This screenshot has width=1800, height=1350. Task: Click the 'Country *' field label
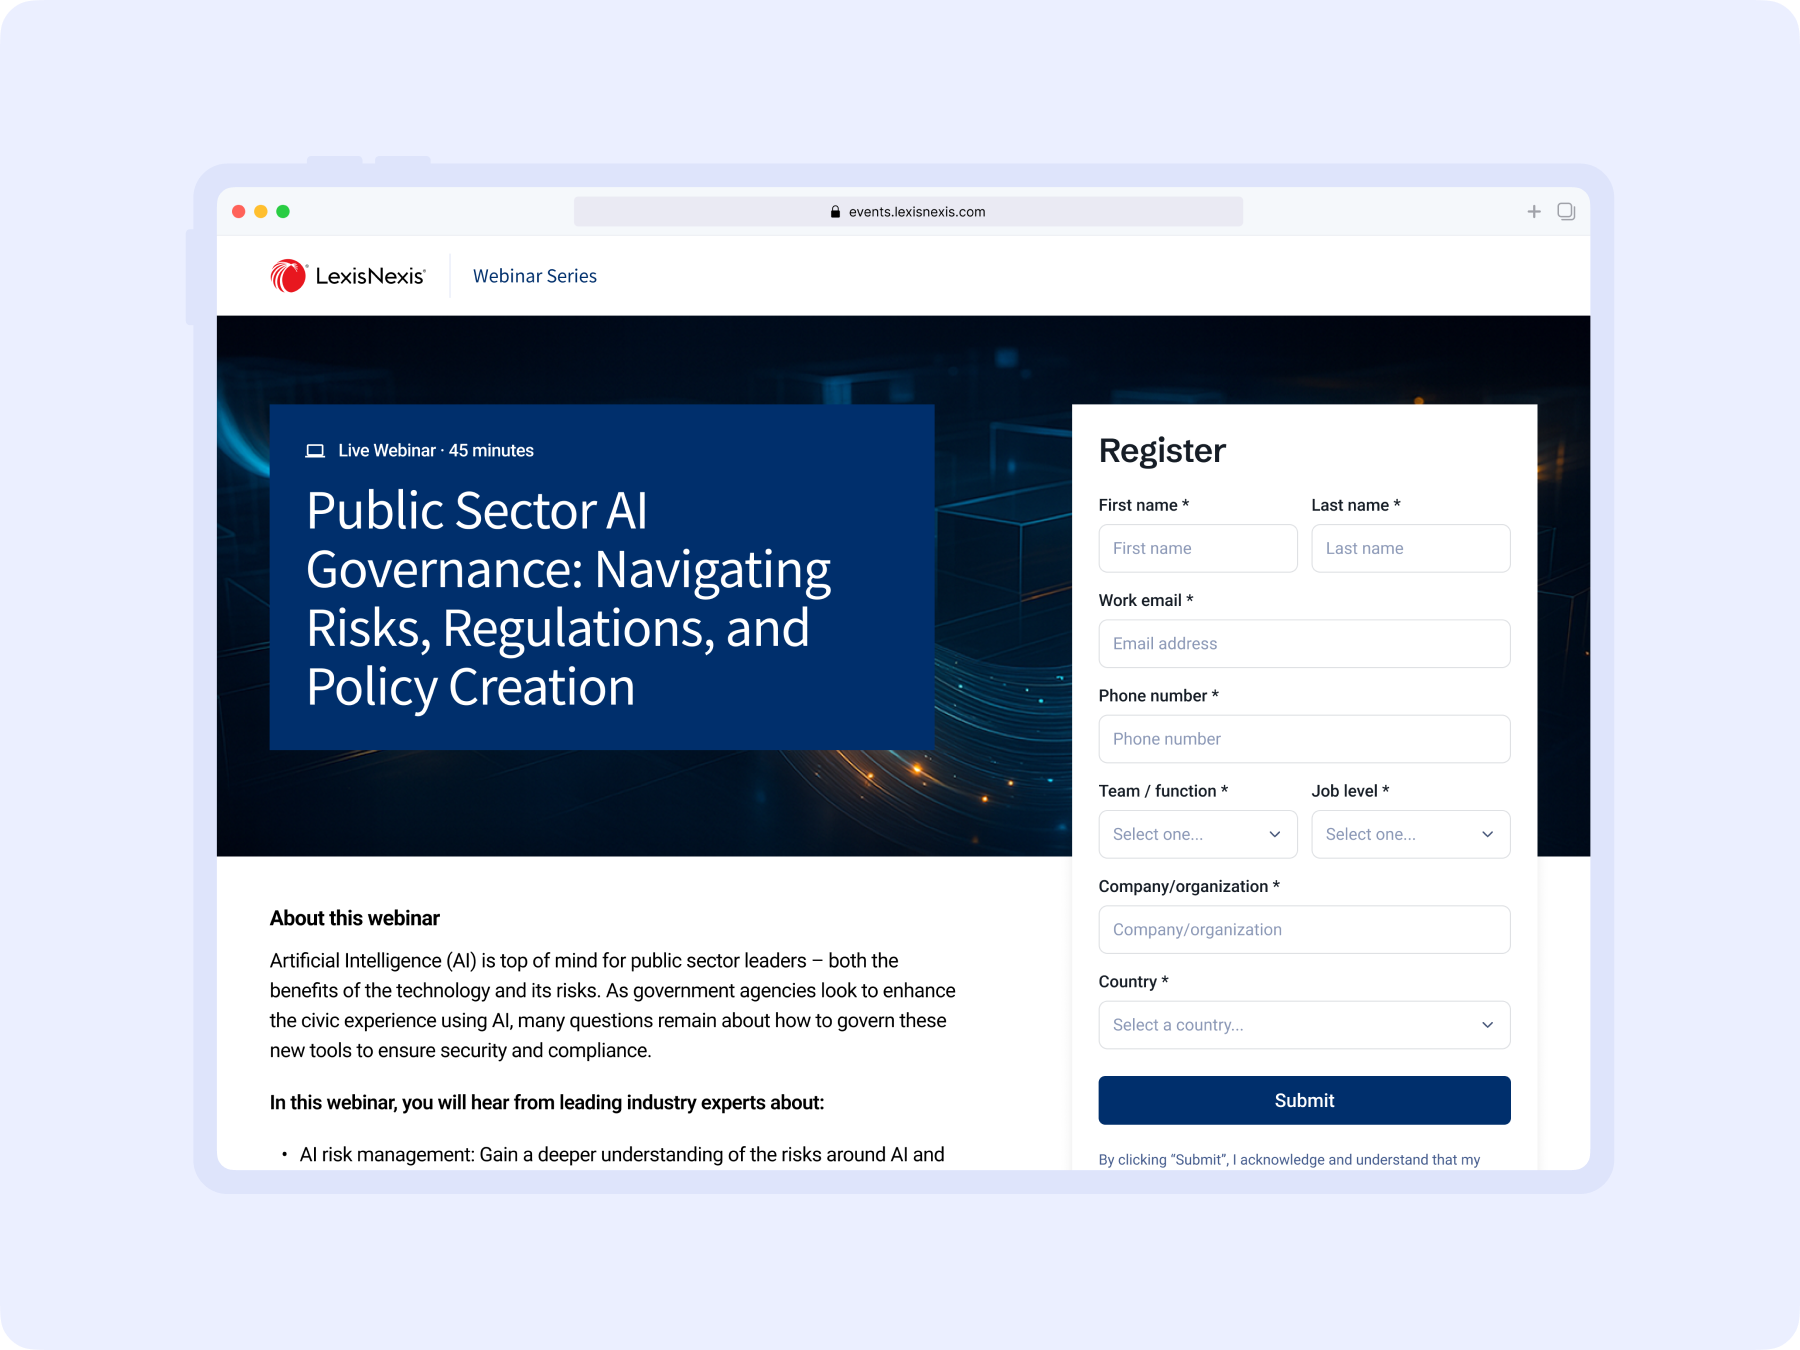[1134, 982]
